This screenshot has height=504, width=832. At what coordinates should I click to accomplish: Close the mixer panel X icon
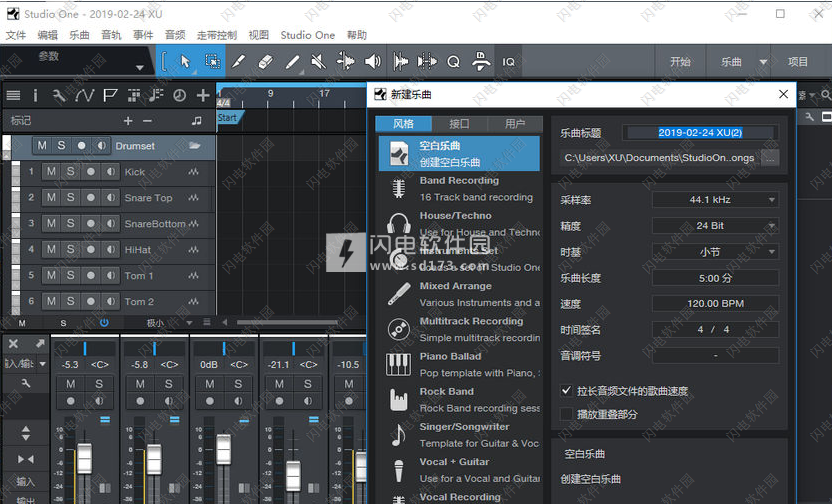coord(13,344)
